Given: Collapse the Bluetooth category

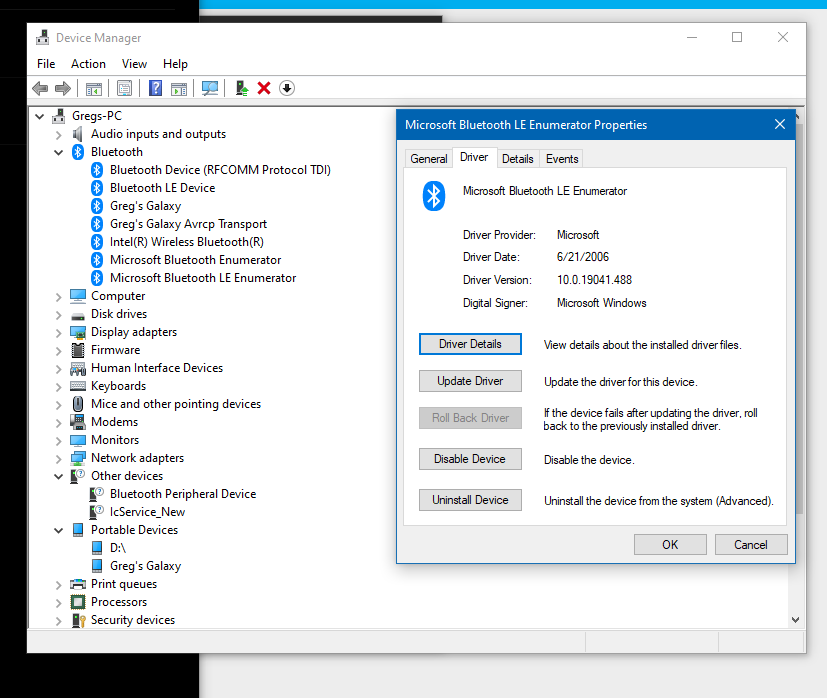Looking at the screenshot, I should 59,152.
